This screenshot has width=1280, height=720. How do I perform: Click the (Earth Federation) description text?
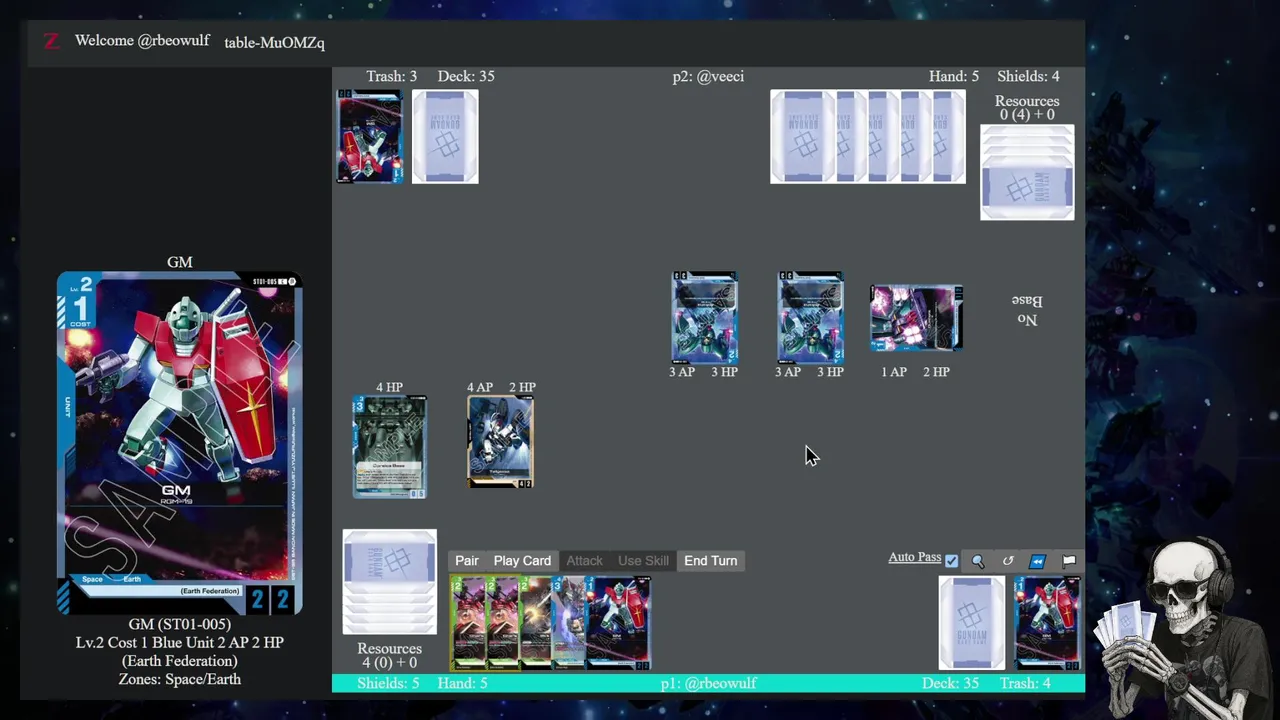coord(180,661)
